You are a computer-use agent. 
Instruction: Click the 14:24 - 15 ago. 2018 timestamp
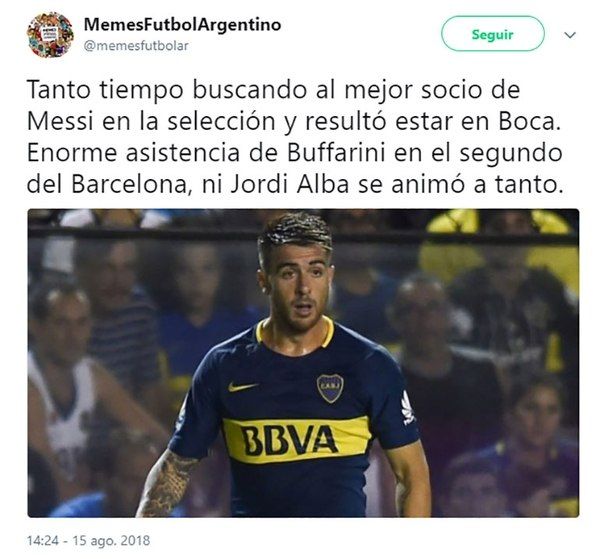[x=88, y=540]
